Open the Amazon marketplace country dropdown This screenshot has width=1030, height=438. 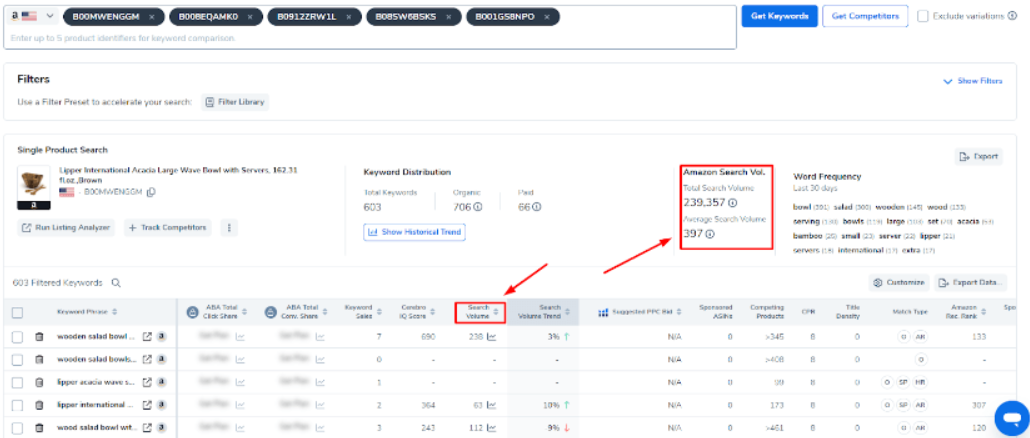click(32, 16)
